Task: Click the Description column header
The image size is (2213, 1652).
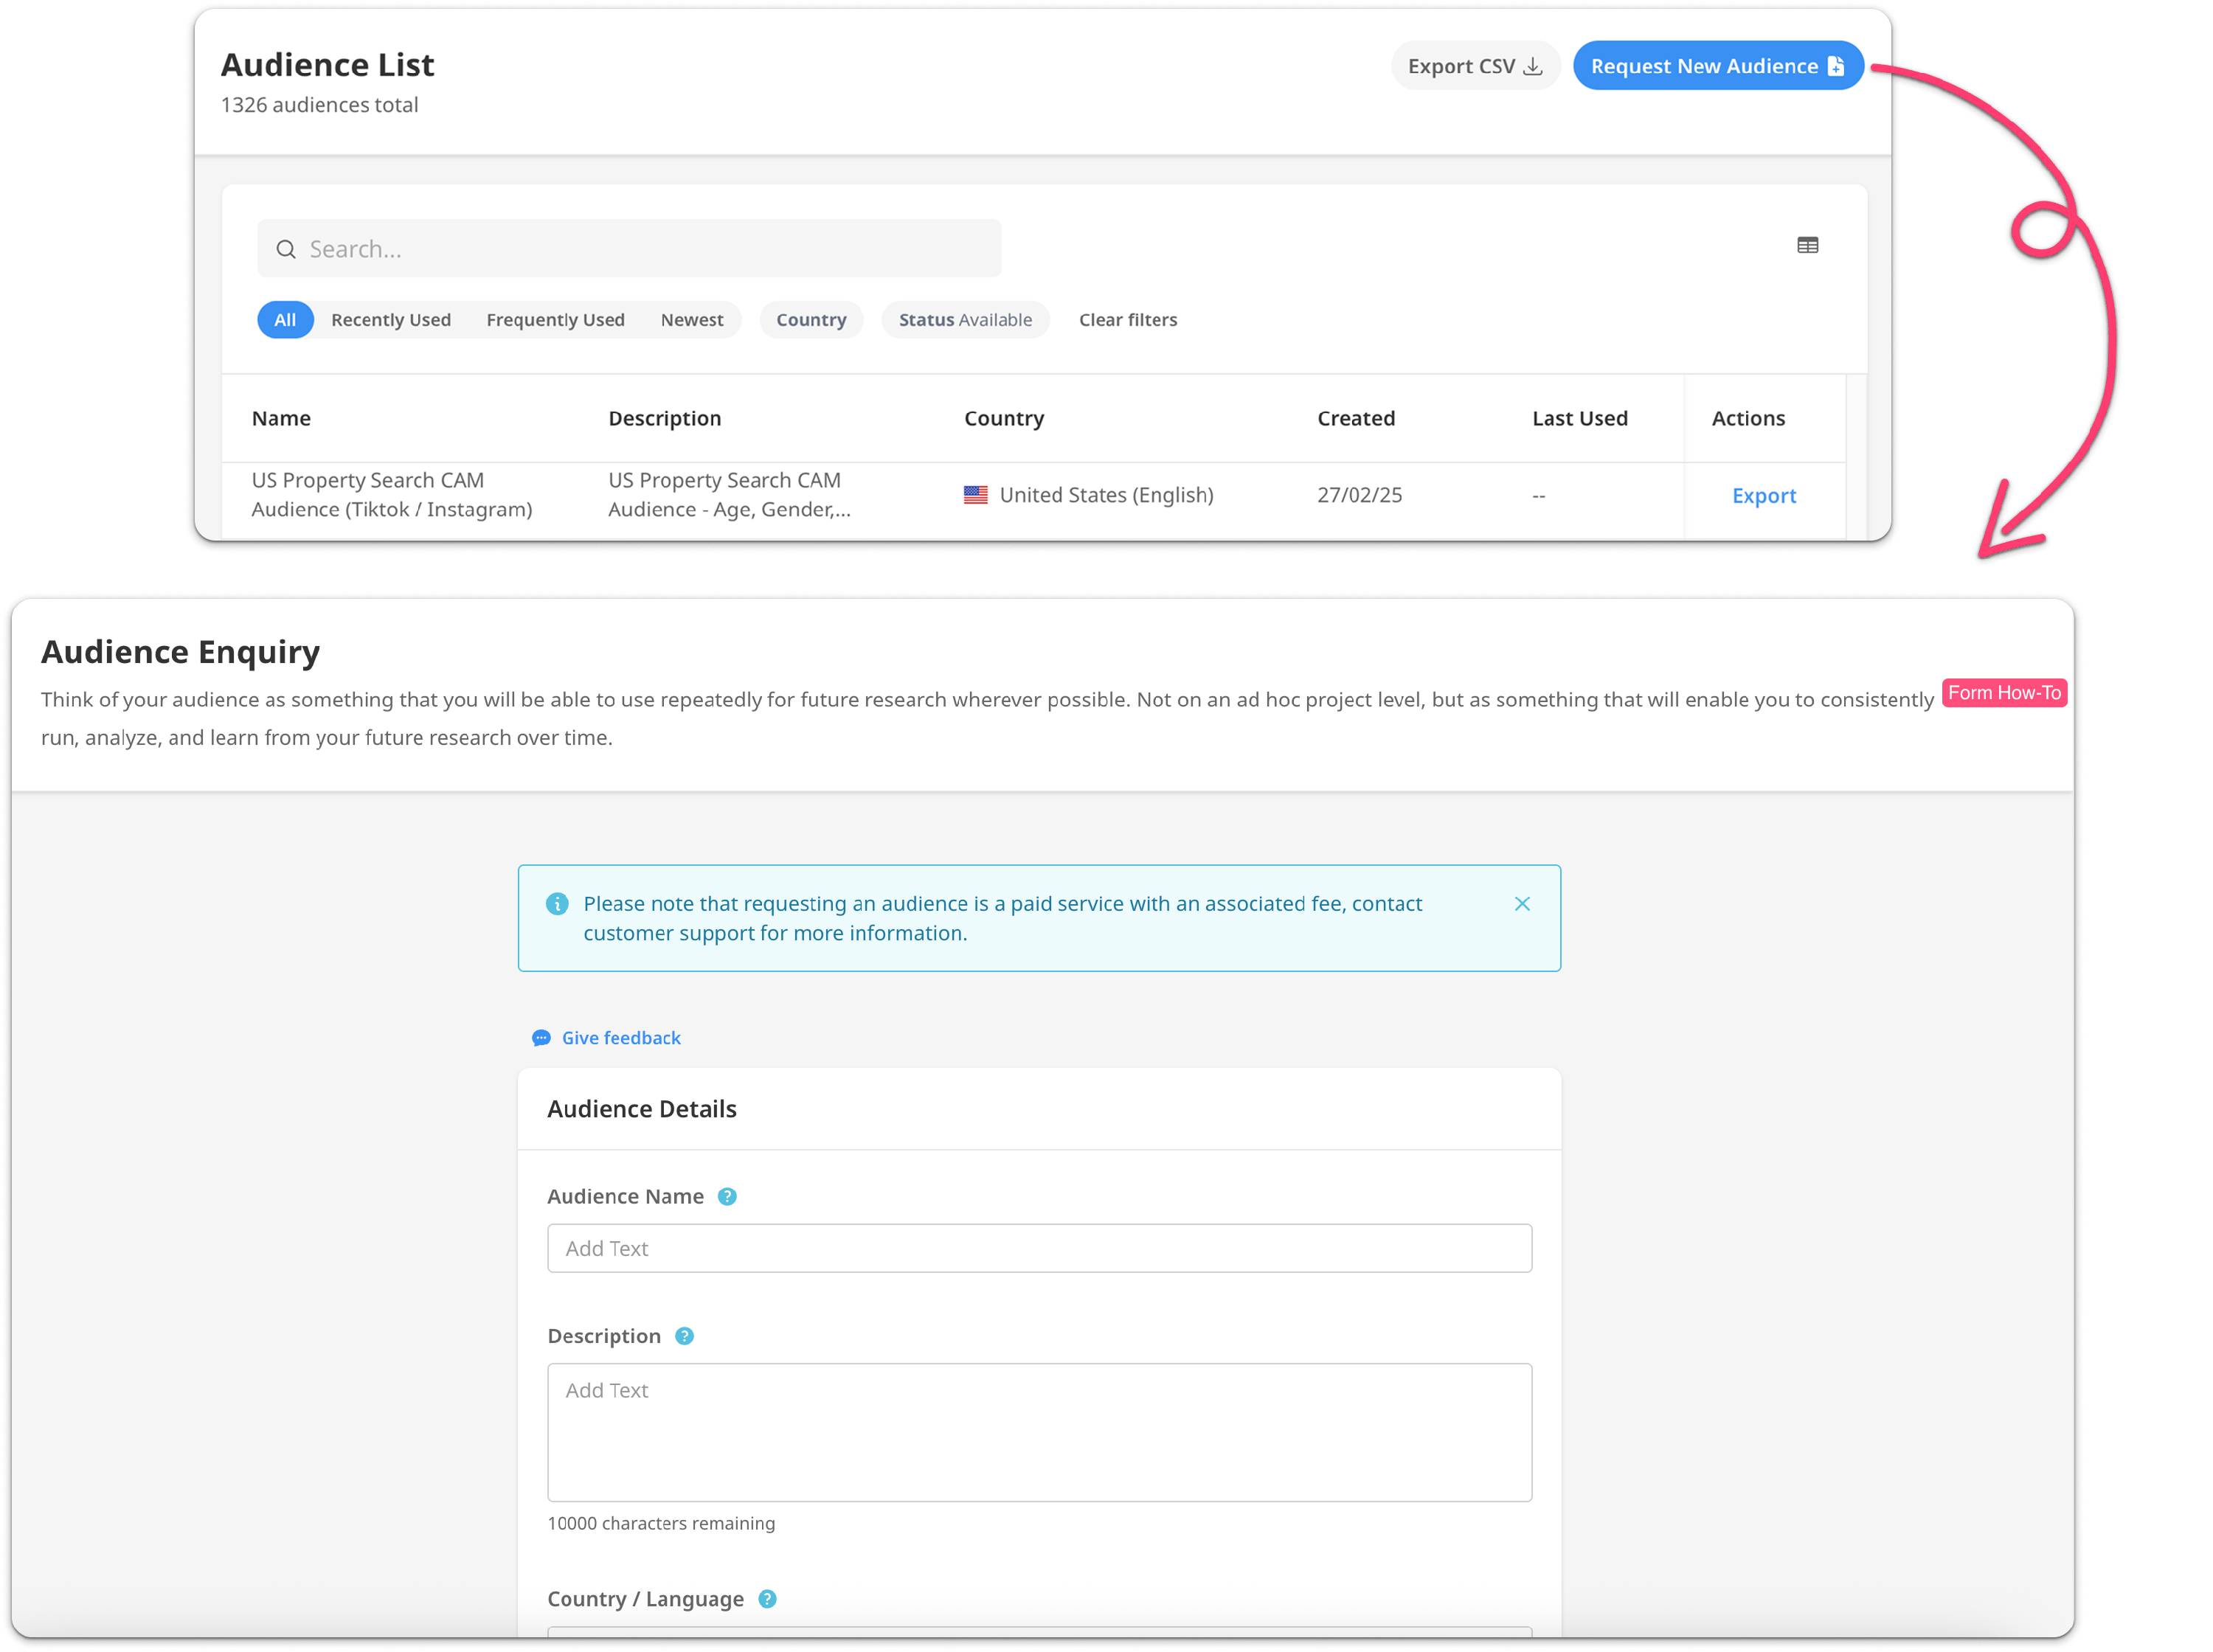Action: pyautogui.click(x=664, y=418)
